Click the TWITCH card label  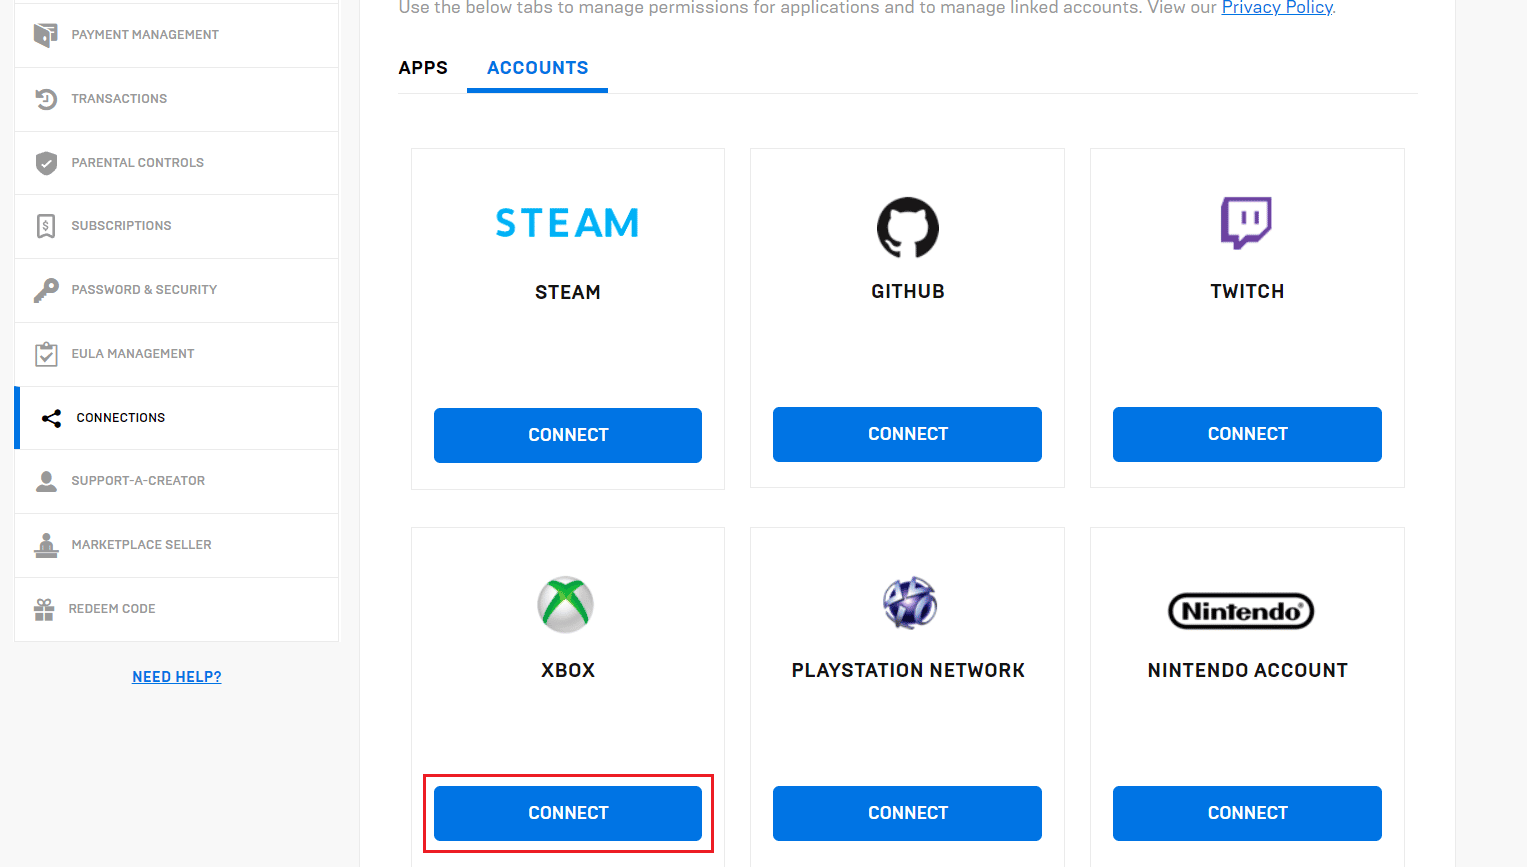[1247, 291]
